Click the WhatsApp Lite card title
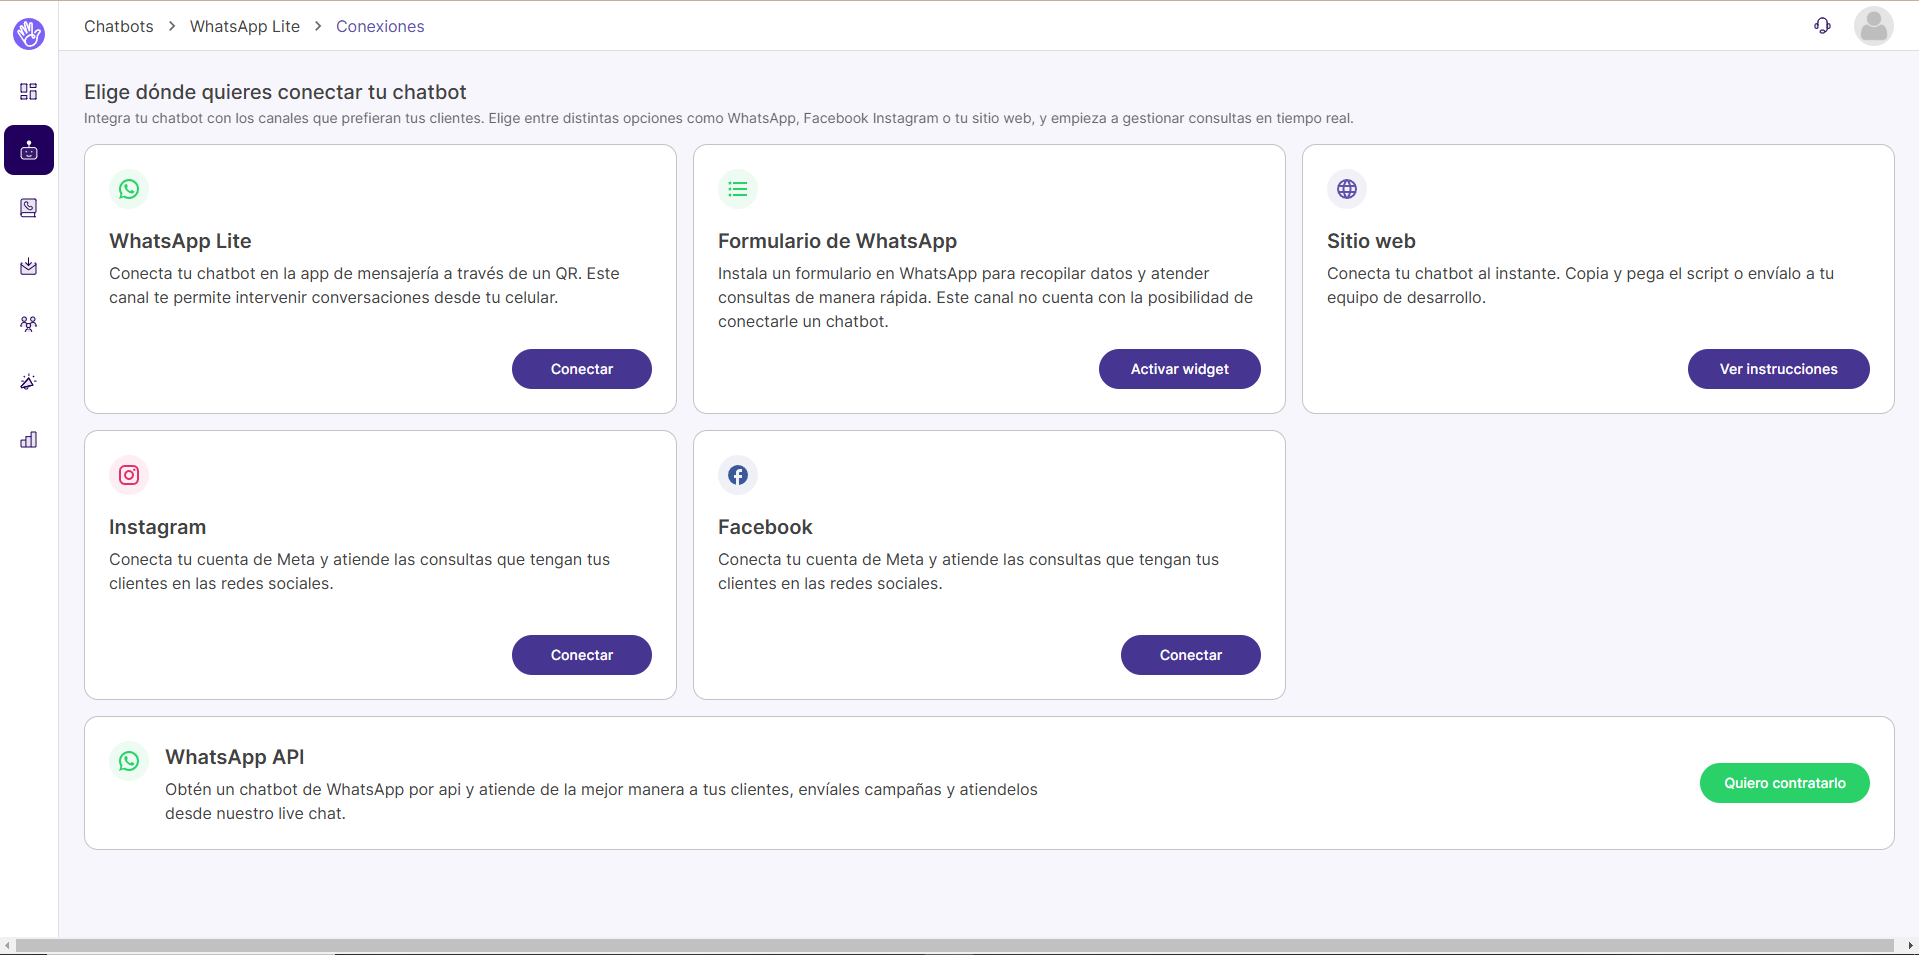 (180, 241)
